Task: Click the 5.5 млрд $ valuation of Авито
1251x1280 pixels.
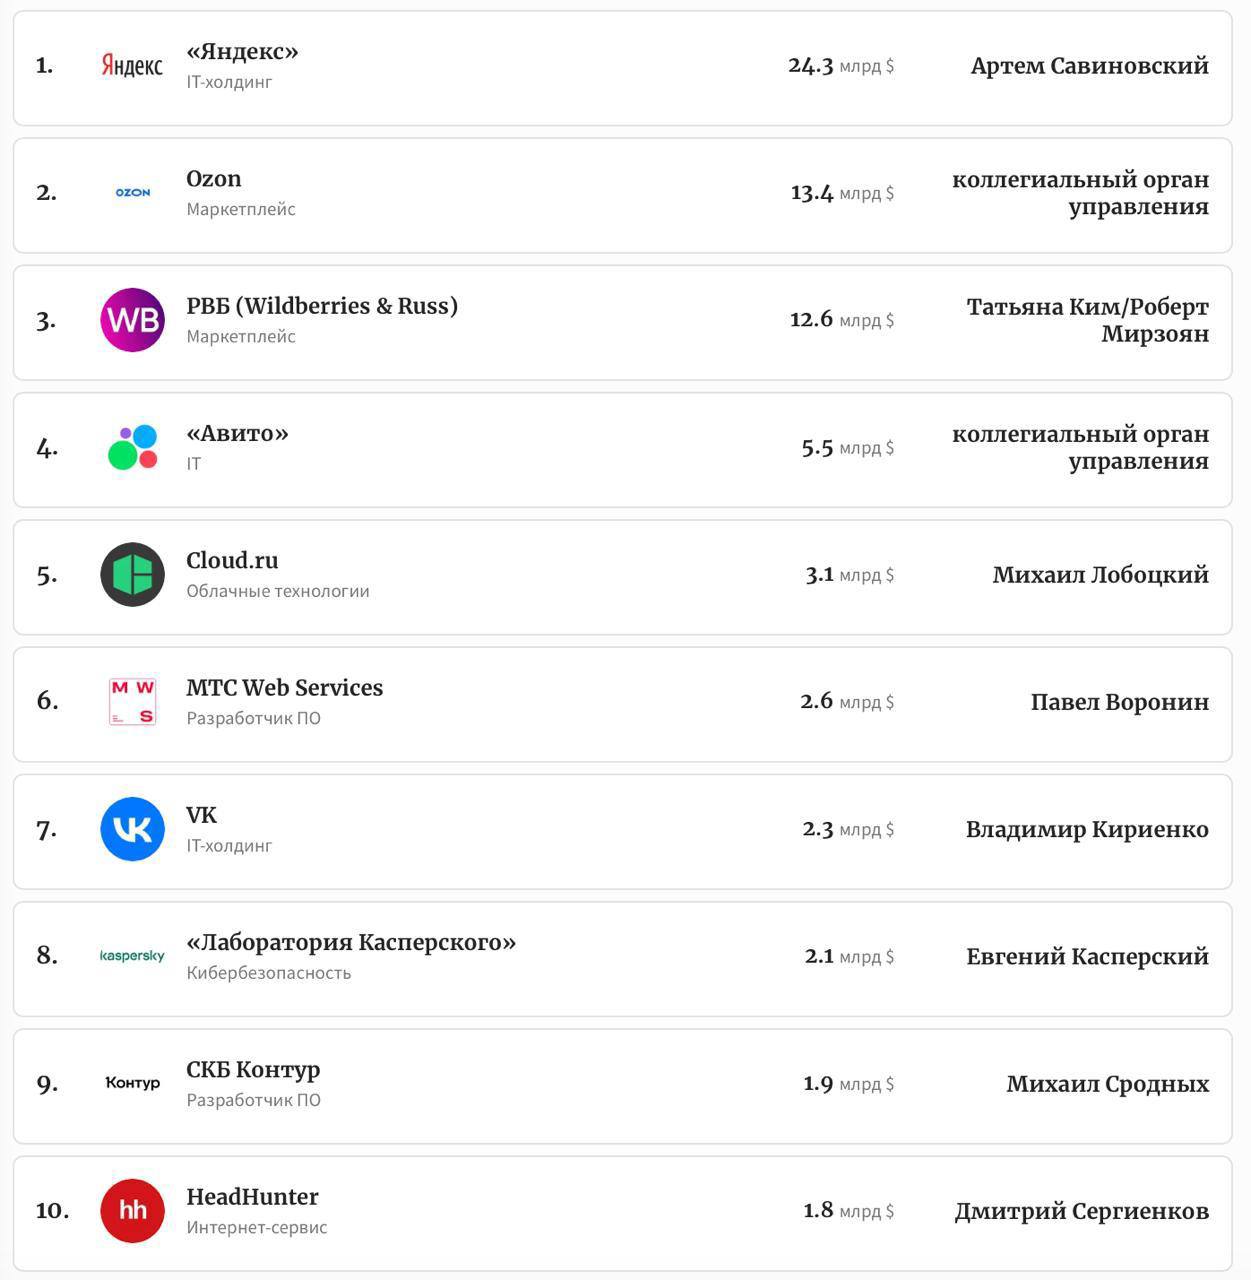Action: (847, 447)
